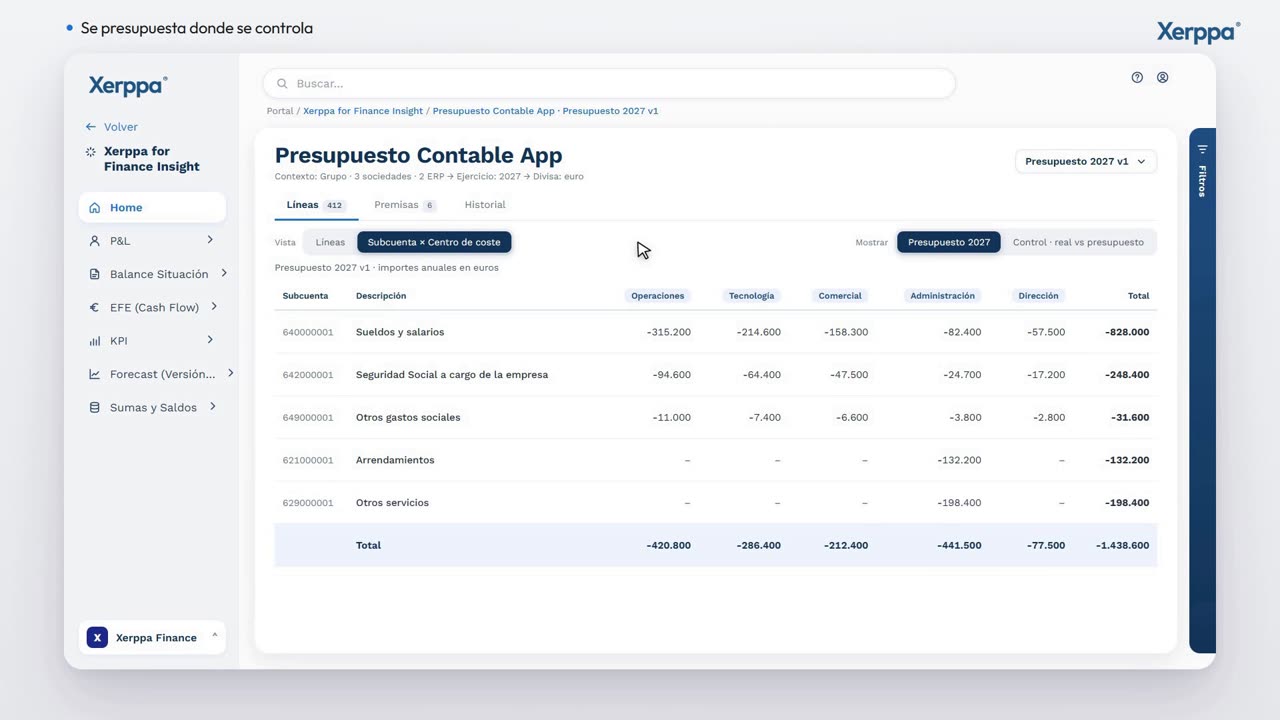Click the P&L person icon

pyautogui.click(x=94, y=241)
